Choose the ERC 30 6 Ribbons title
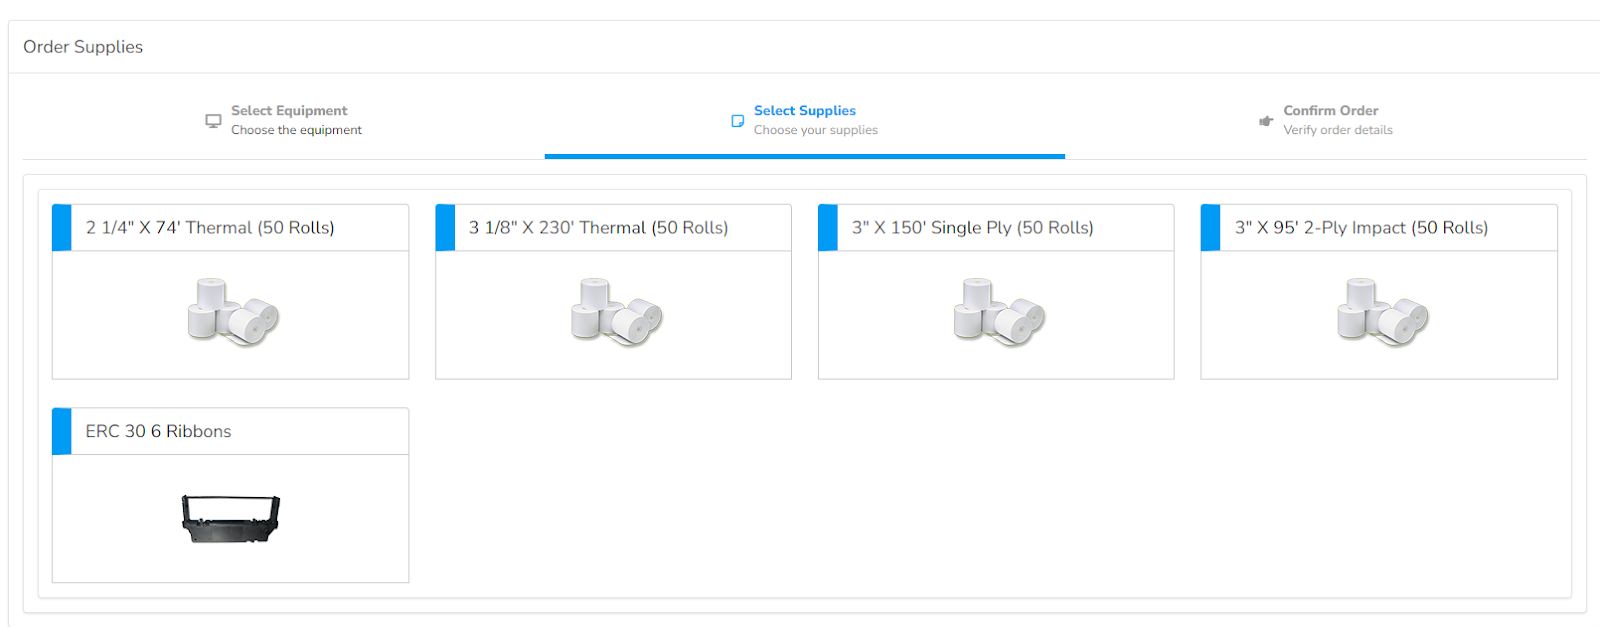The height and width of the screenshot is (627, 1600). tap(158, 432)
